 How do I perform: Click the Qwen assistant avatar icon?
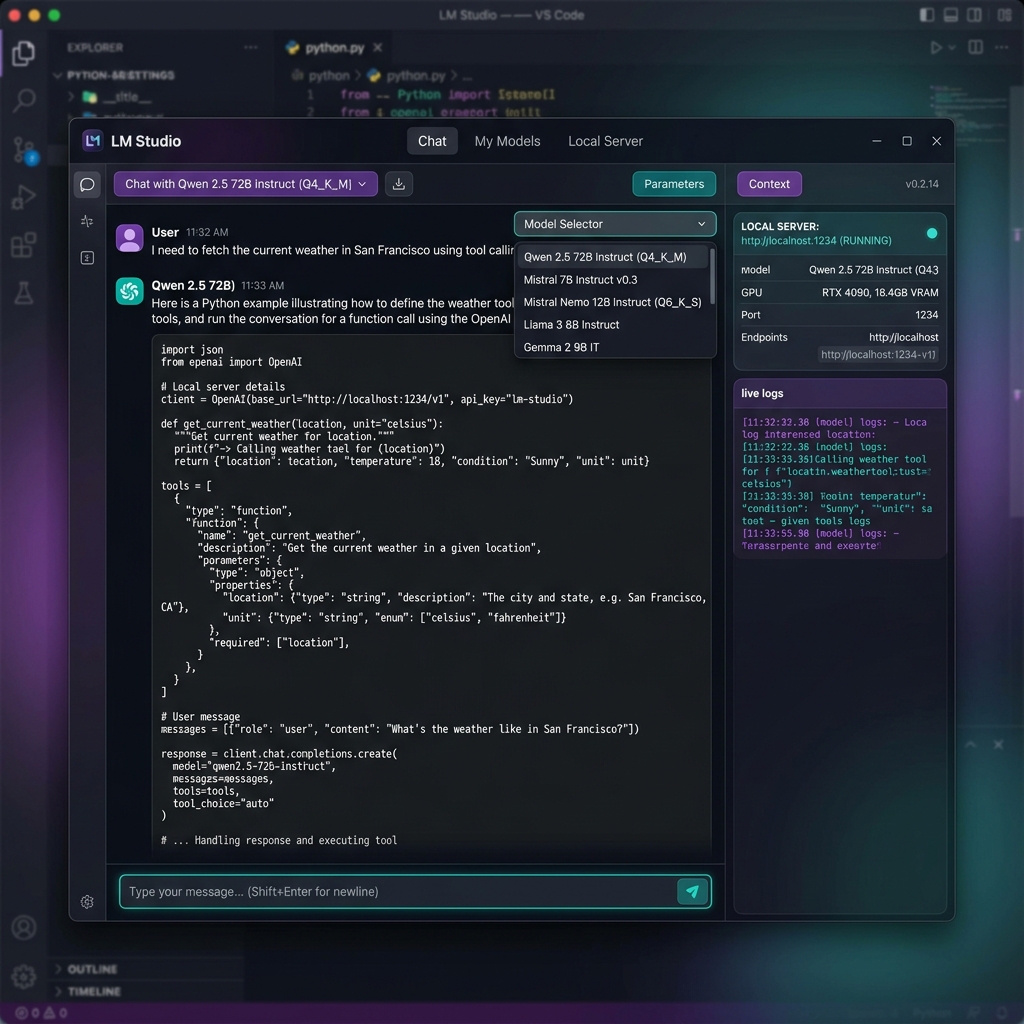(x=129, y=291)
